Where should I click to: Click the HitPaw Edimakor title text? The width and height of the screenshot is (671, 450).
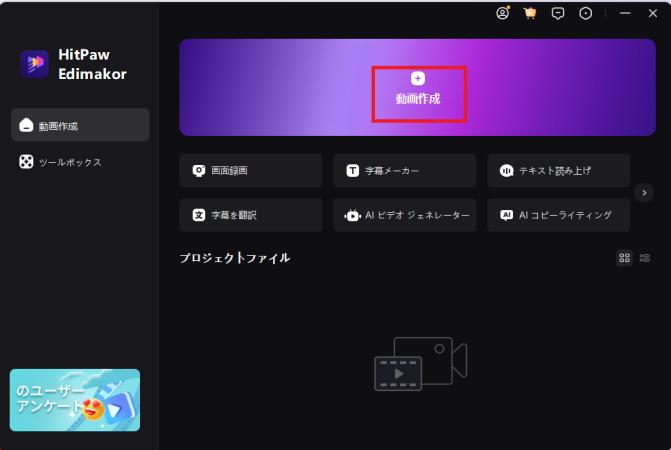tap(92, 64)
